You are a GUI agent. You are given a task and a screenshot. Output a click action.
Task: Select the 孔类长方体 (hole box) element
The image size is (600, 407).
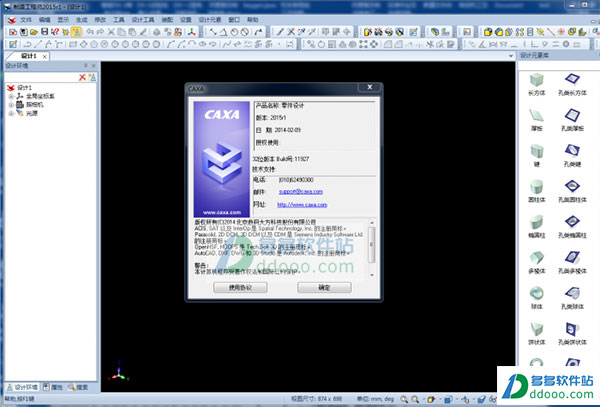point(572,84)
